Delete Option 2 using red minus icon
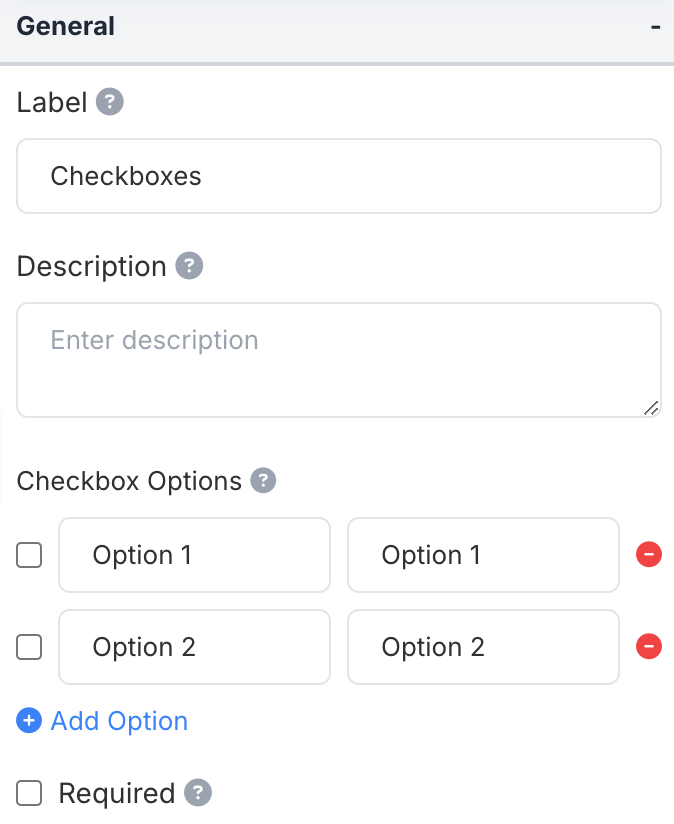The image size is (674, 824). click(649, 647)
